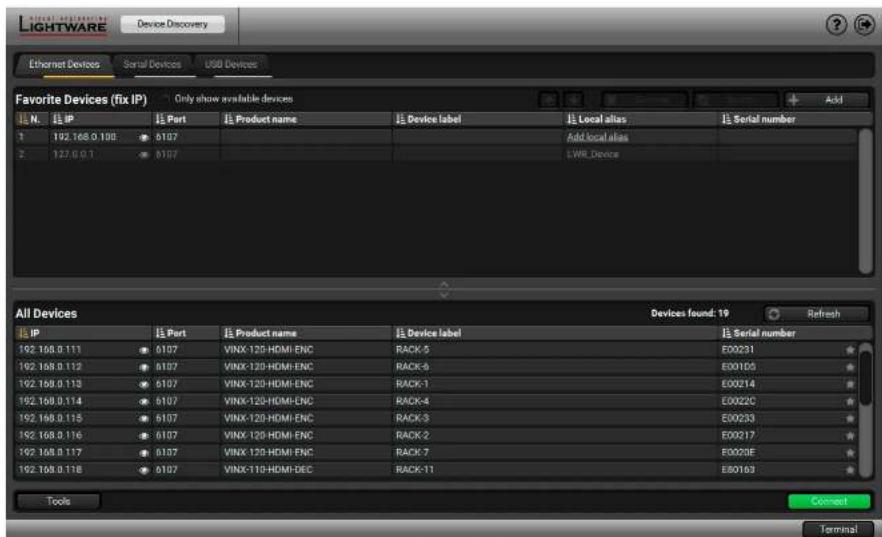The width and height of the screenshot is (882, 537).
Task: Open the Tools menu button
Action: pyautogui.click(x=58, y=501)
